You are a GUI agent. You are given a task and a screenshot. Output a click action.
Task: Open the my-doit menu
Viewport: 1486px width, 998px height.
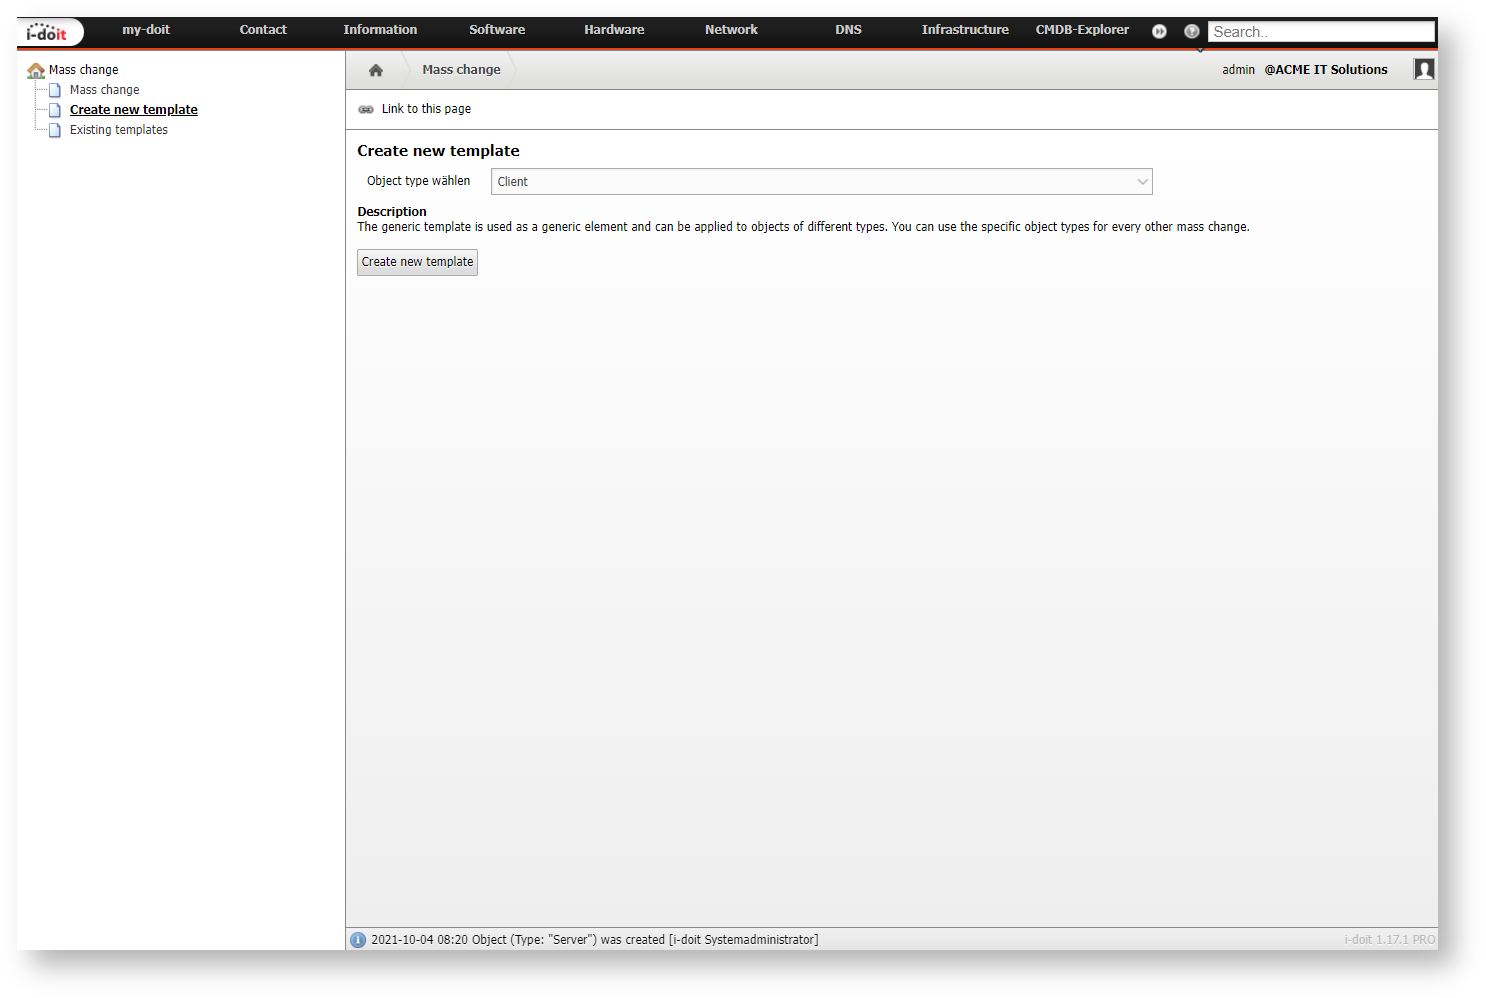[x=146, y=30]
